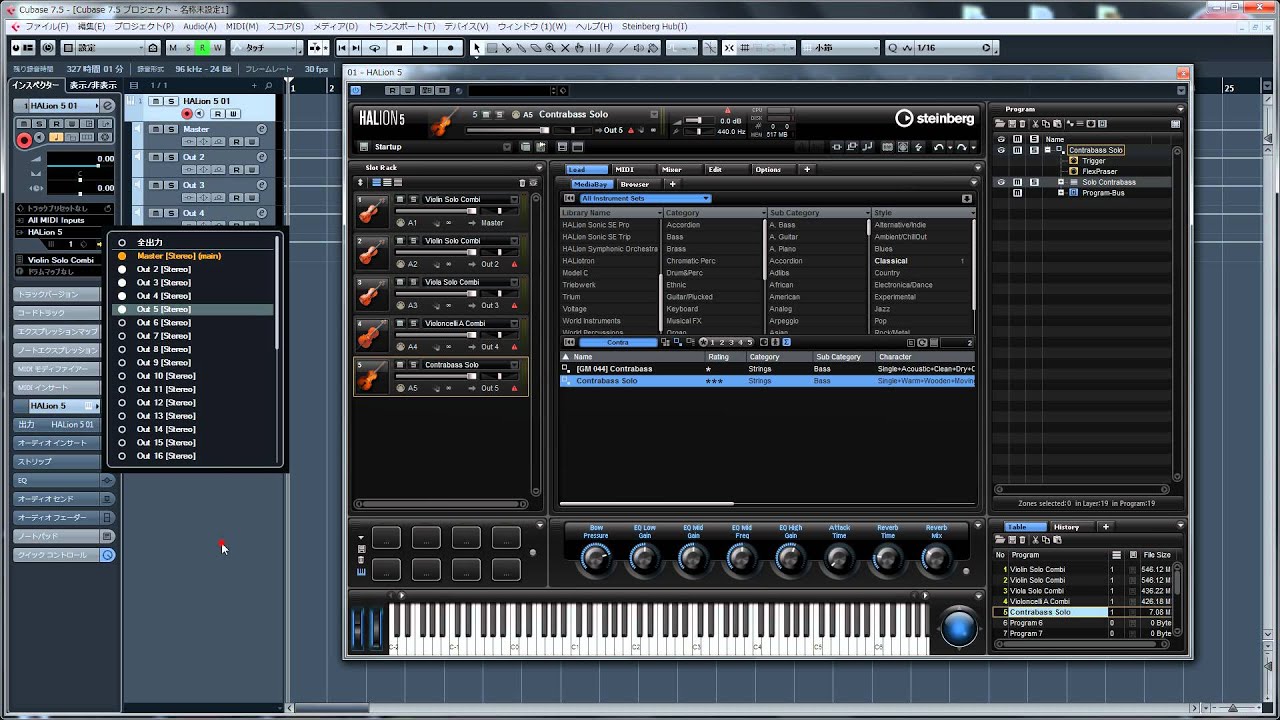1280x720 pixels.
Task: Click the load folder icon in program table
Action: (x=1000, y=540)
